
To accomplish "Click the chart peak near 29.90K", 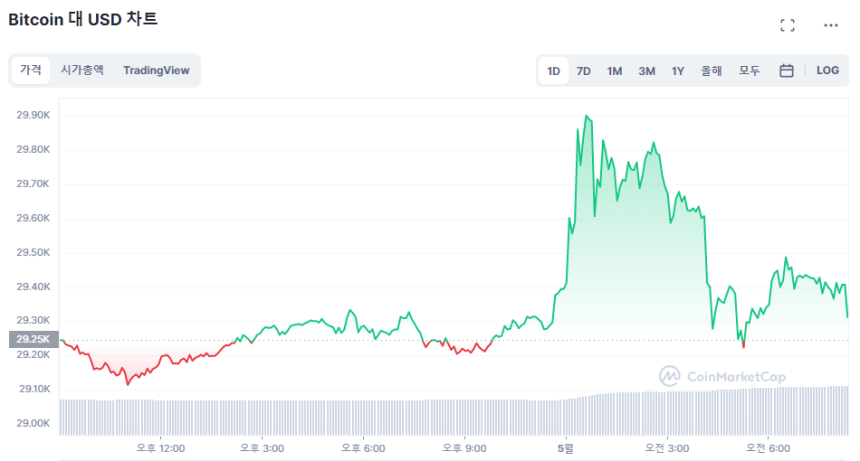I will 586,117.
